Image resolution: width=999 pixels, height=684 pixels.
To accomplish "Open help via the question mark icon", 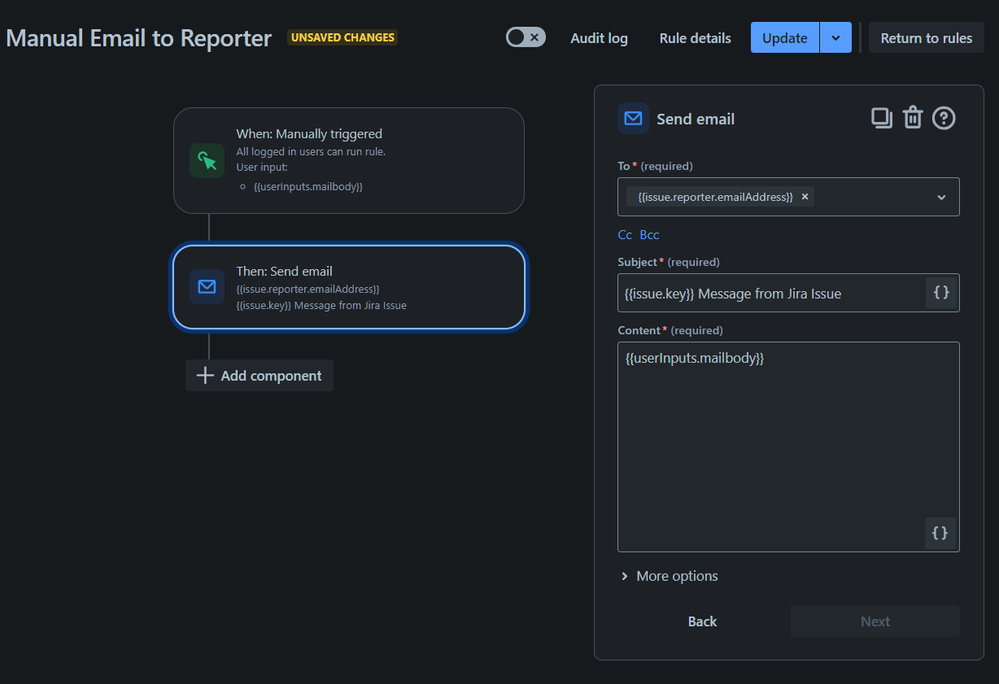I will pos(943,117).
